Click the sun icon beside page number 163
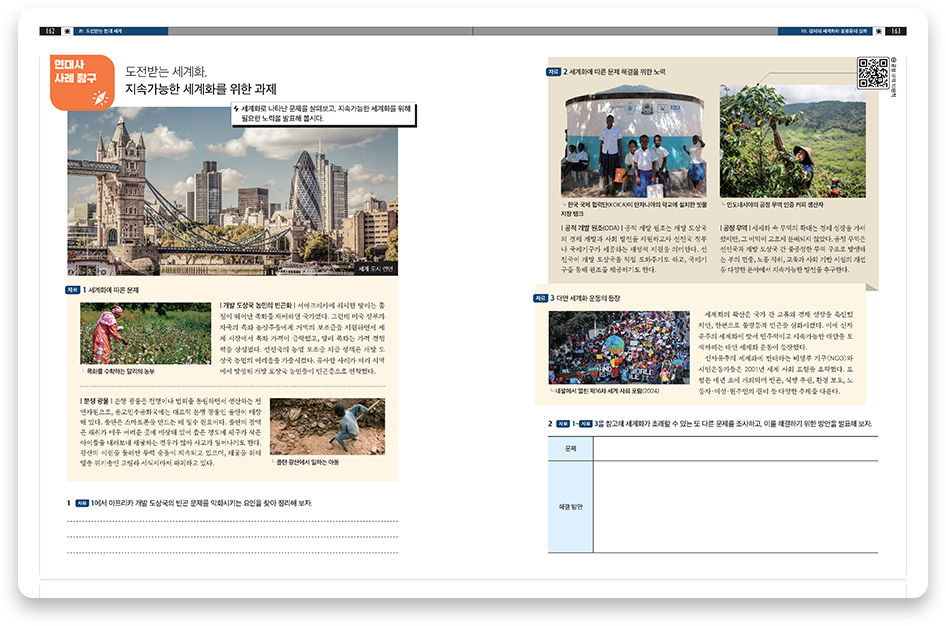946x626 pixels. pos(879,31)
